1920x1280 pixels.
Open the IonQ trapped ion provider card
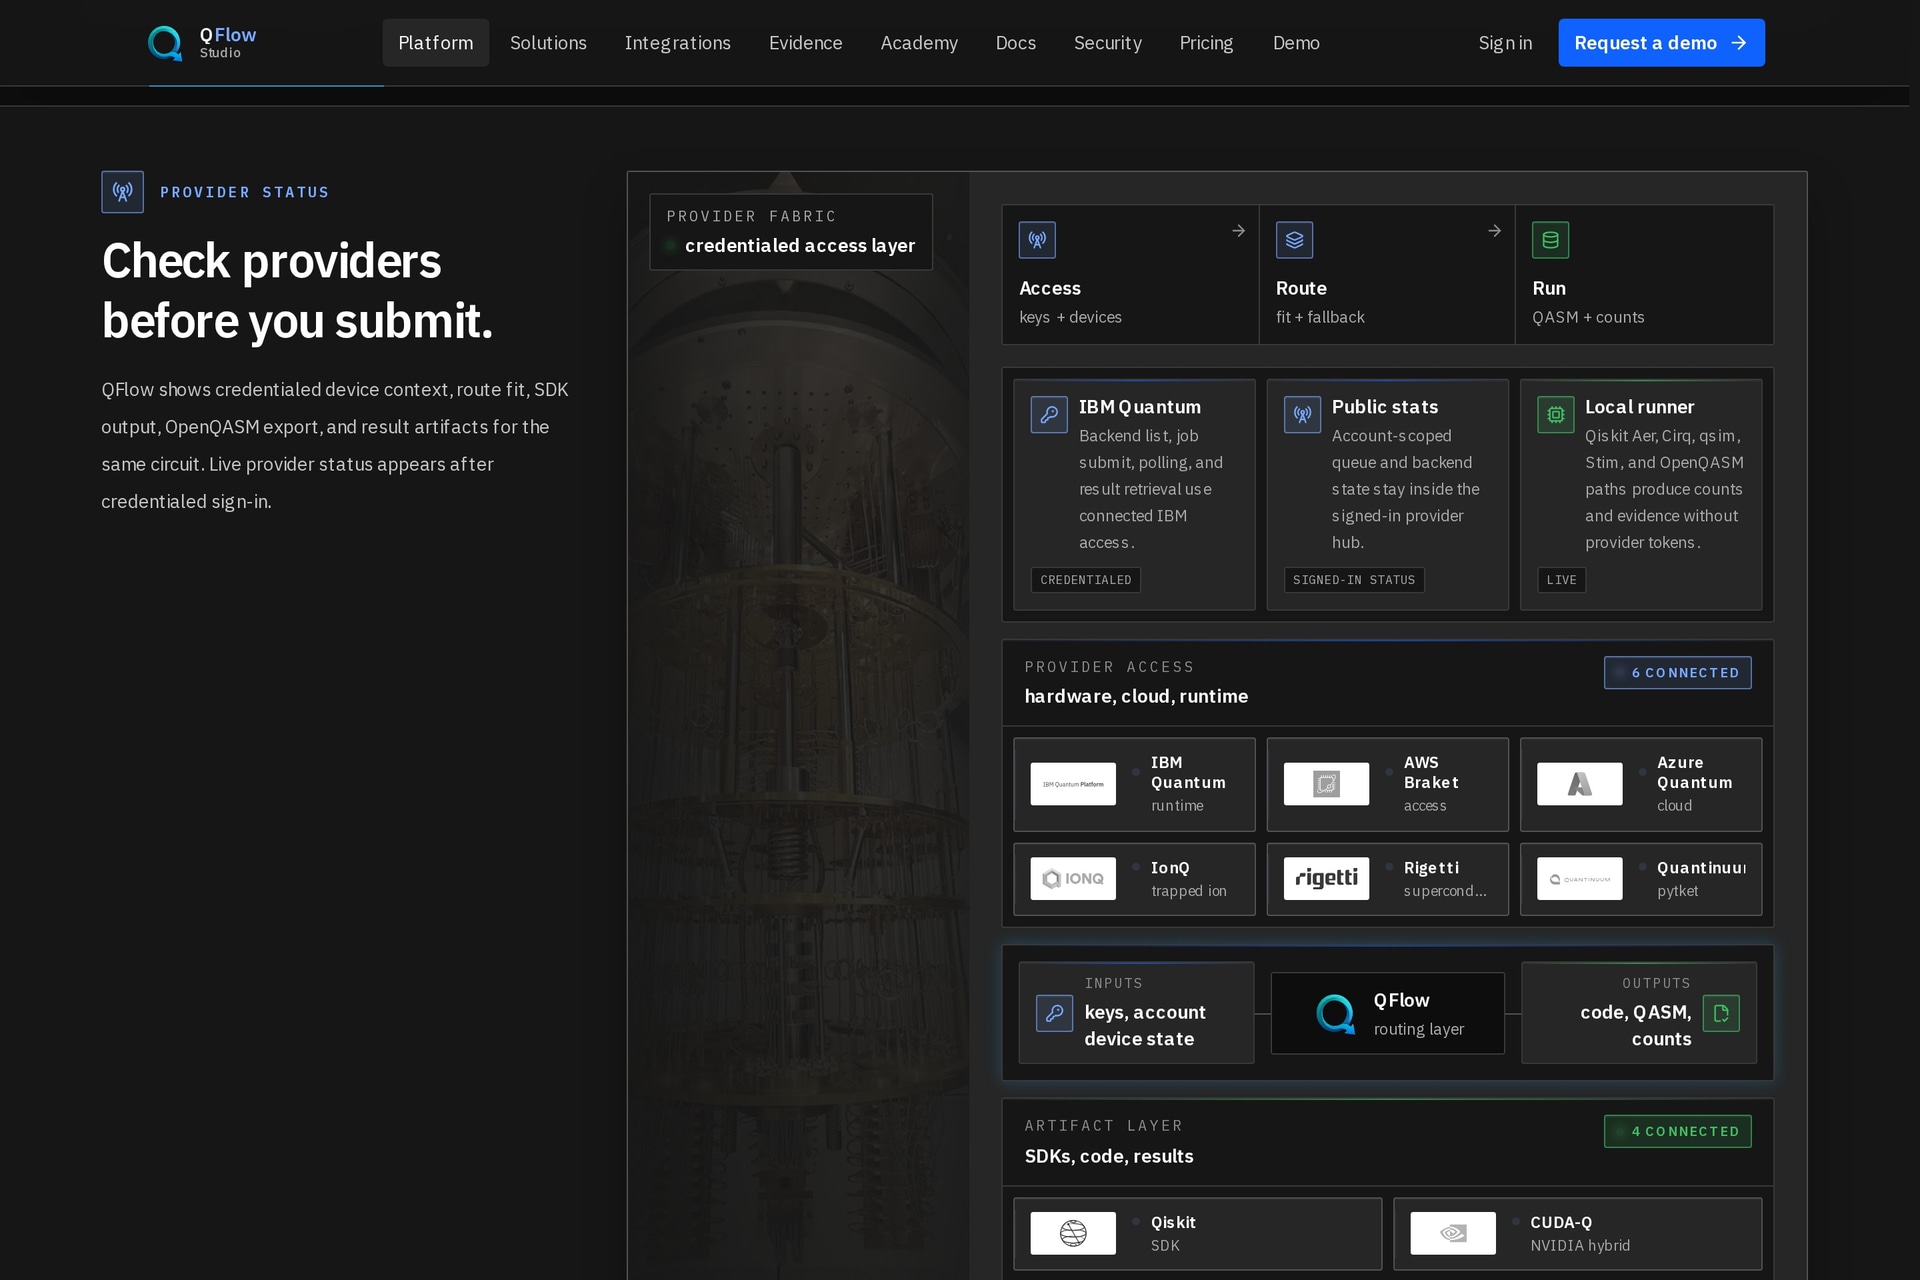pos(1134,879)
